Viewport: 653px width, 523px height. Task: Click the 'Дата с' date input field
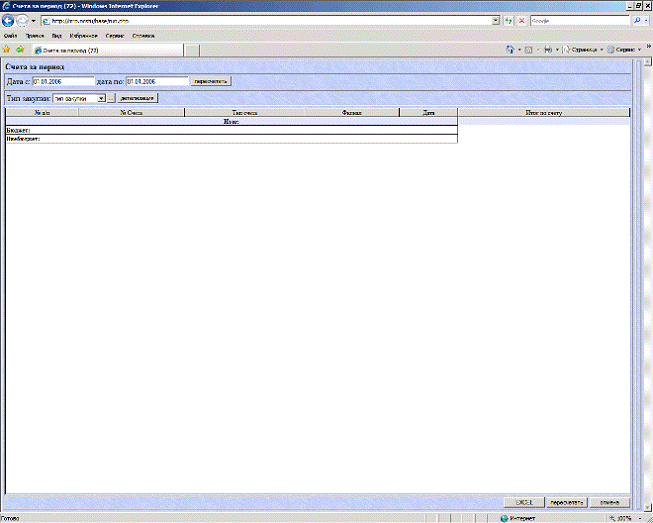click(62, 81)
